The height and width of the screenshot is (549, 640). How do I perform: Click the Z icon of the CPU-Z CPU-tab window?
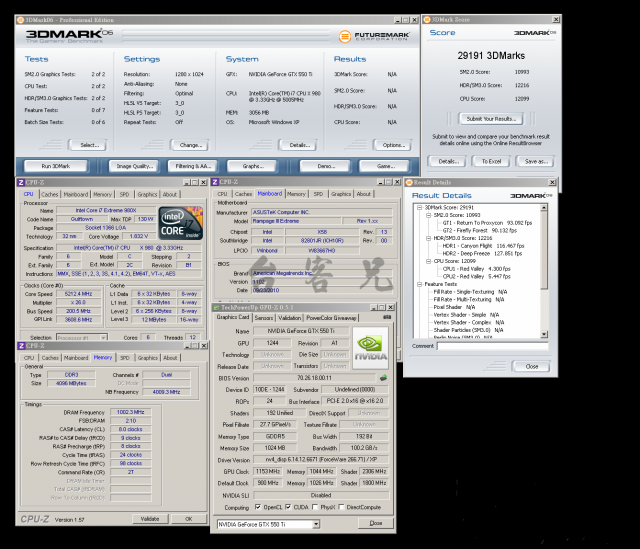[21, 182]
